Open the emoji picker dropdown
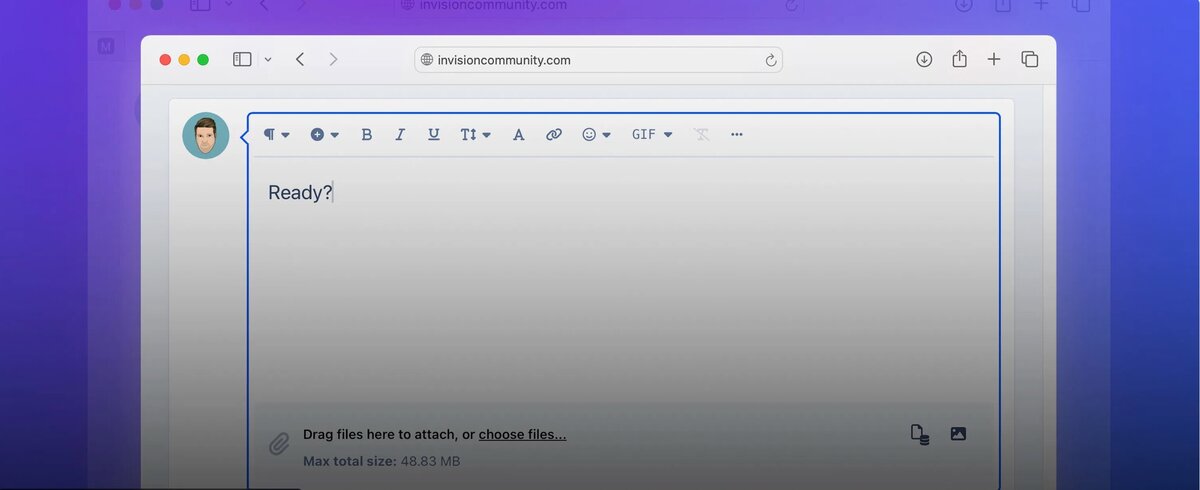Viewport: 1200px width, 490px height. point(596,134)
